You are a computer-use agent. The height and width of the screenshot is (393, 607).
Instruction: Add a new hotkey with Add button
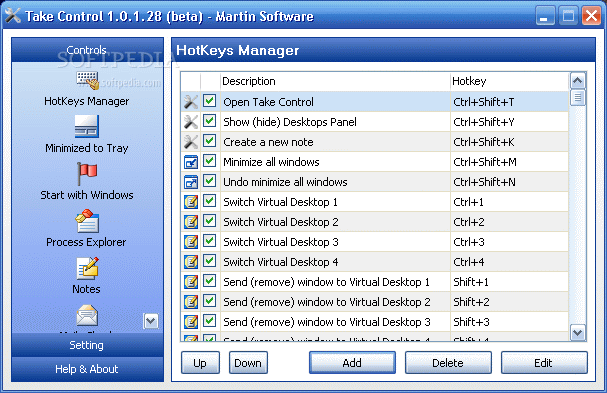tap(352, 363)
